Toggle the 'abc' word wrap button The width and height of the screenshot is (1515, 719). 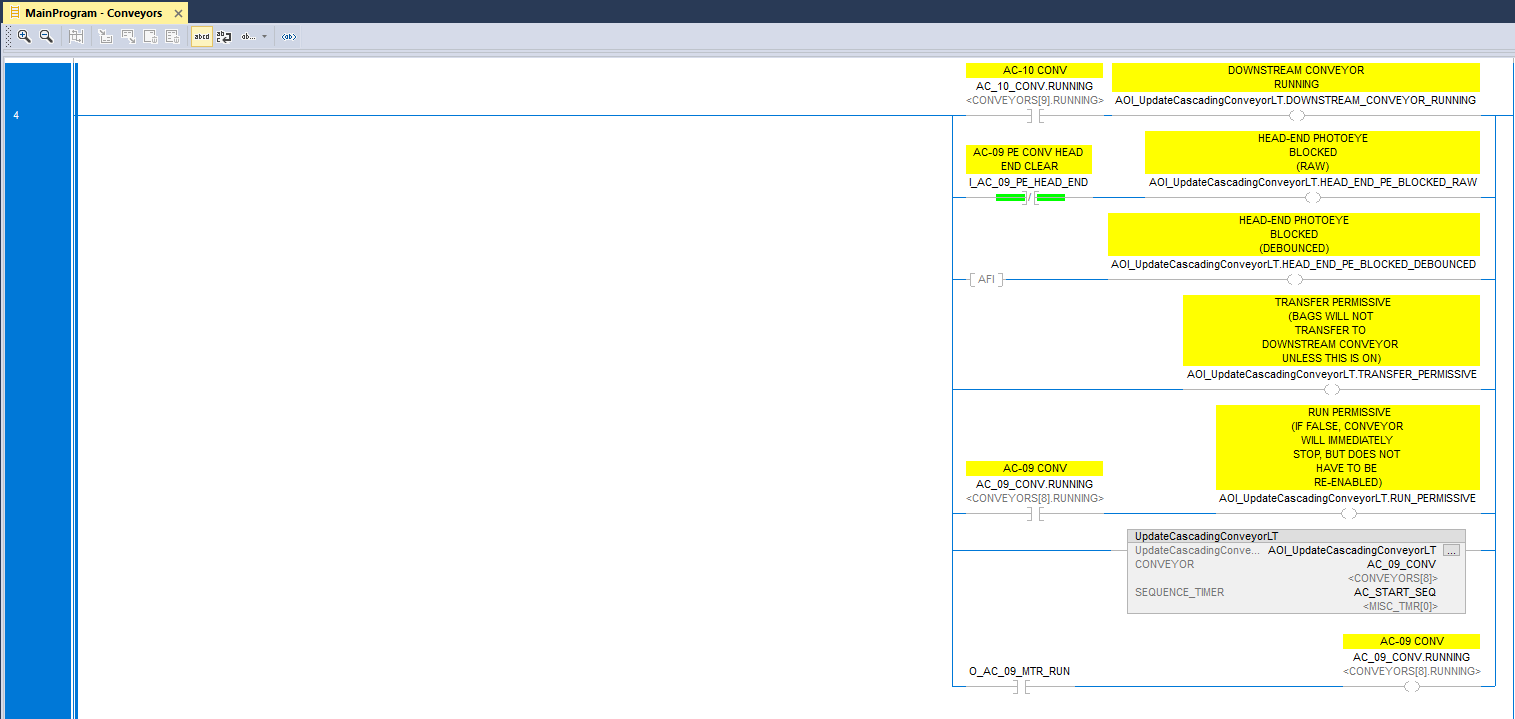point(224,36)
